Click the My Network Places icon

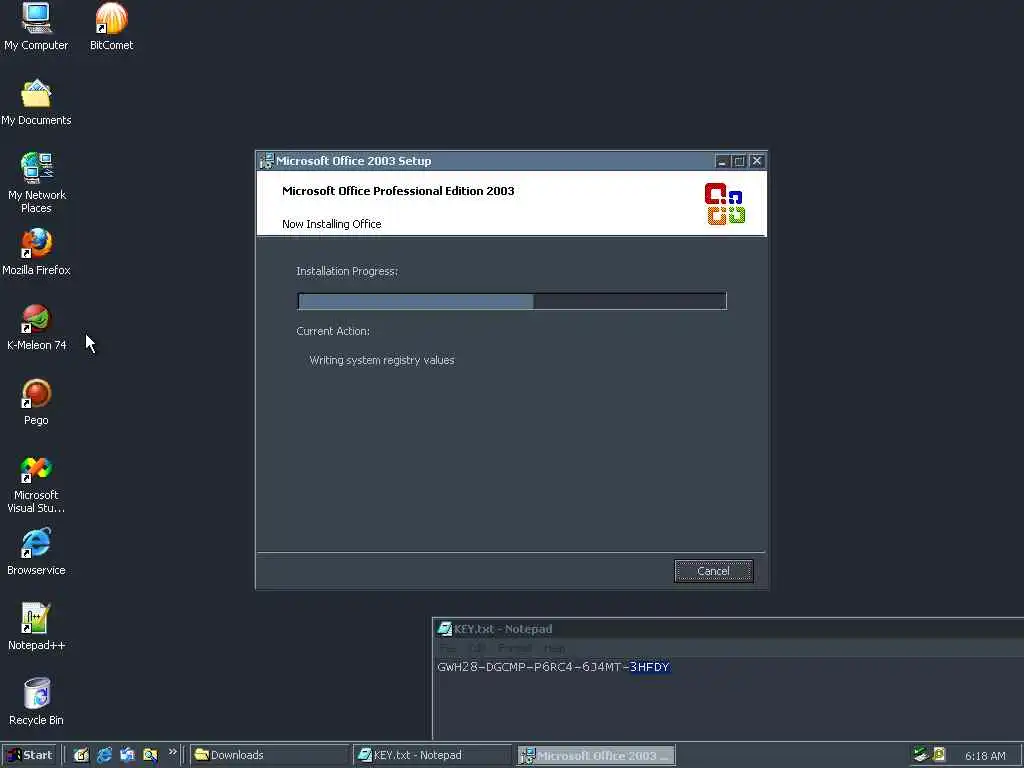pos(37,183)
